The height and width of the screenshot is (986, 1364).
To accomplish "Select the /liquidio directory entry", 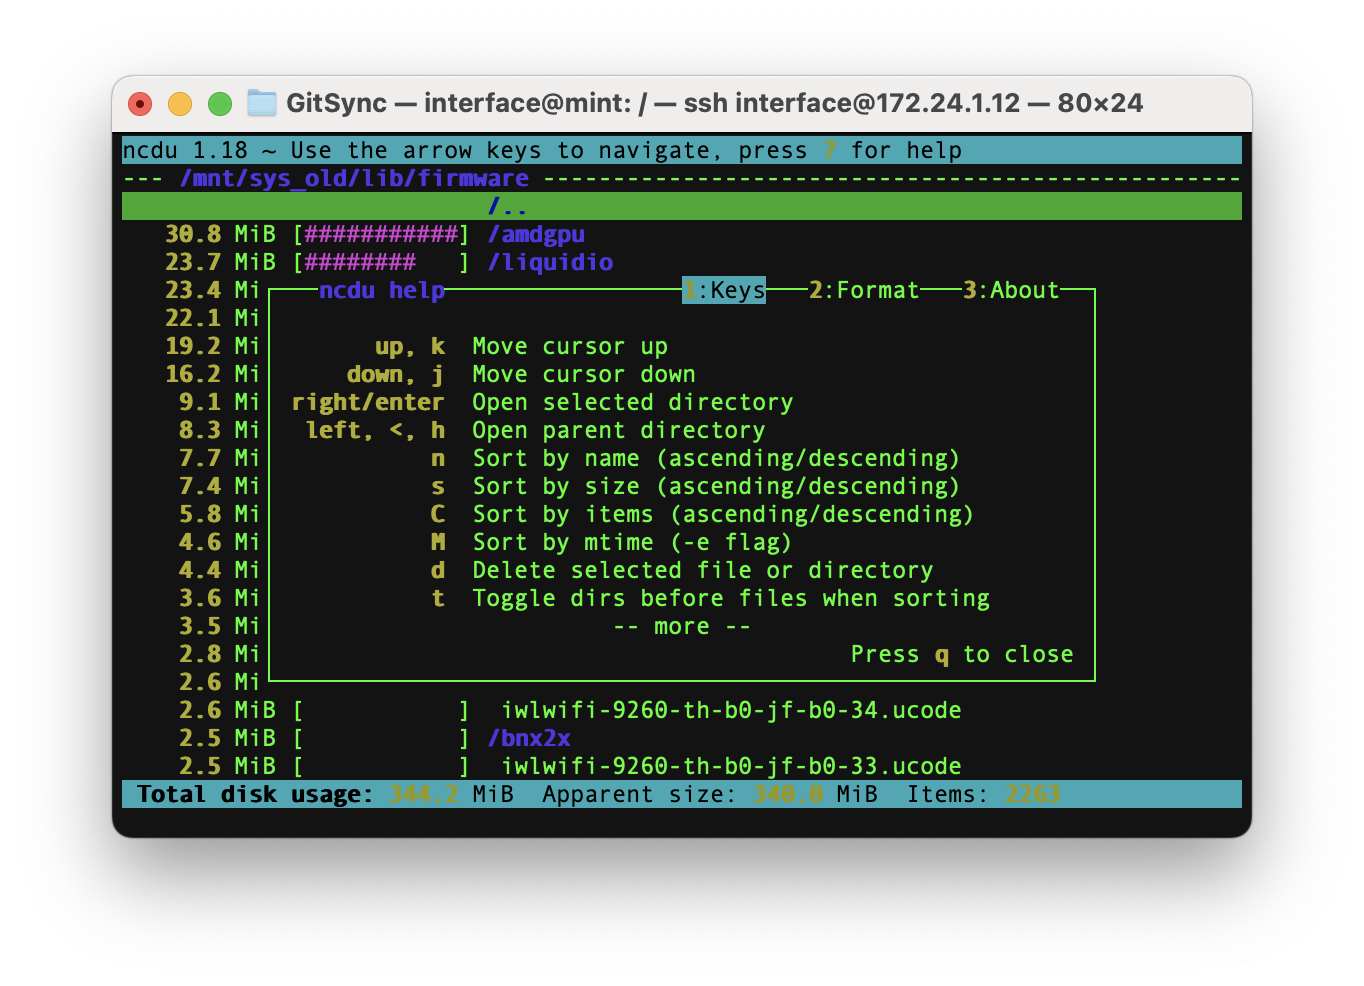I will coord(550,262).
